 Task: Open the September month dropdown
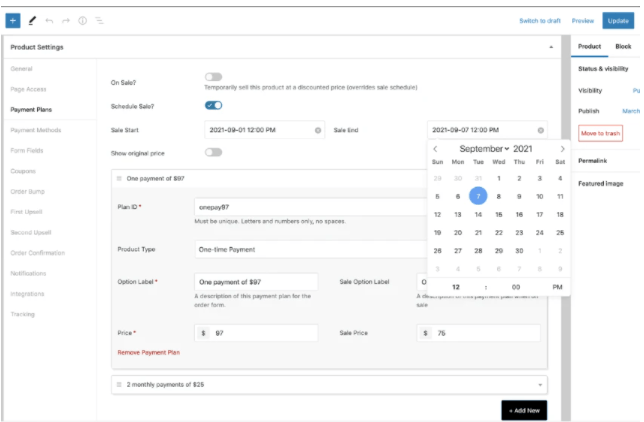coord(485,149)
